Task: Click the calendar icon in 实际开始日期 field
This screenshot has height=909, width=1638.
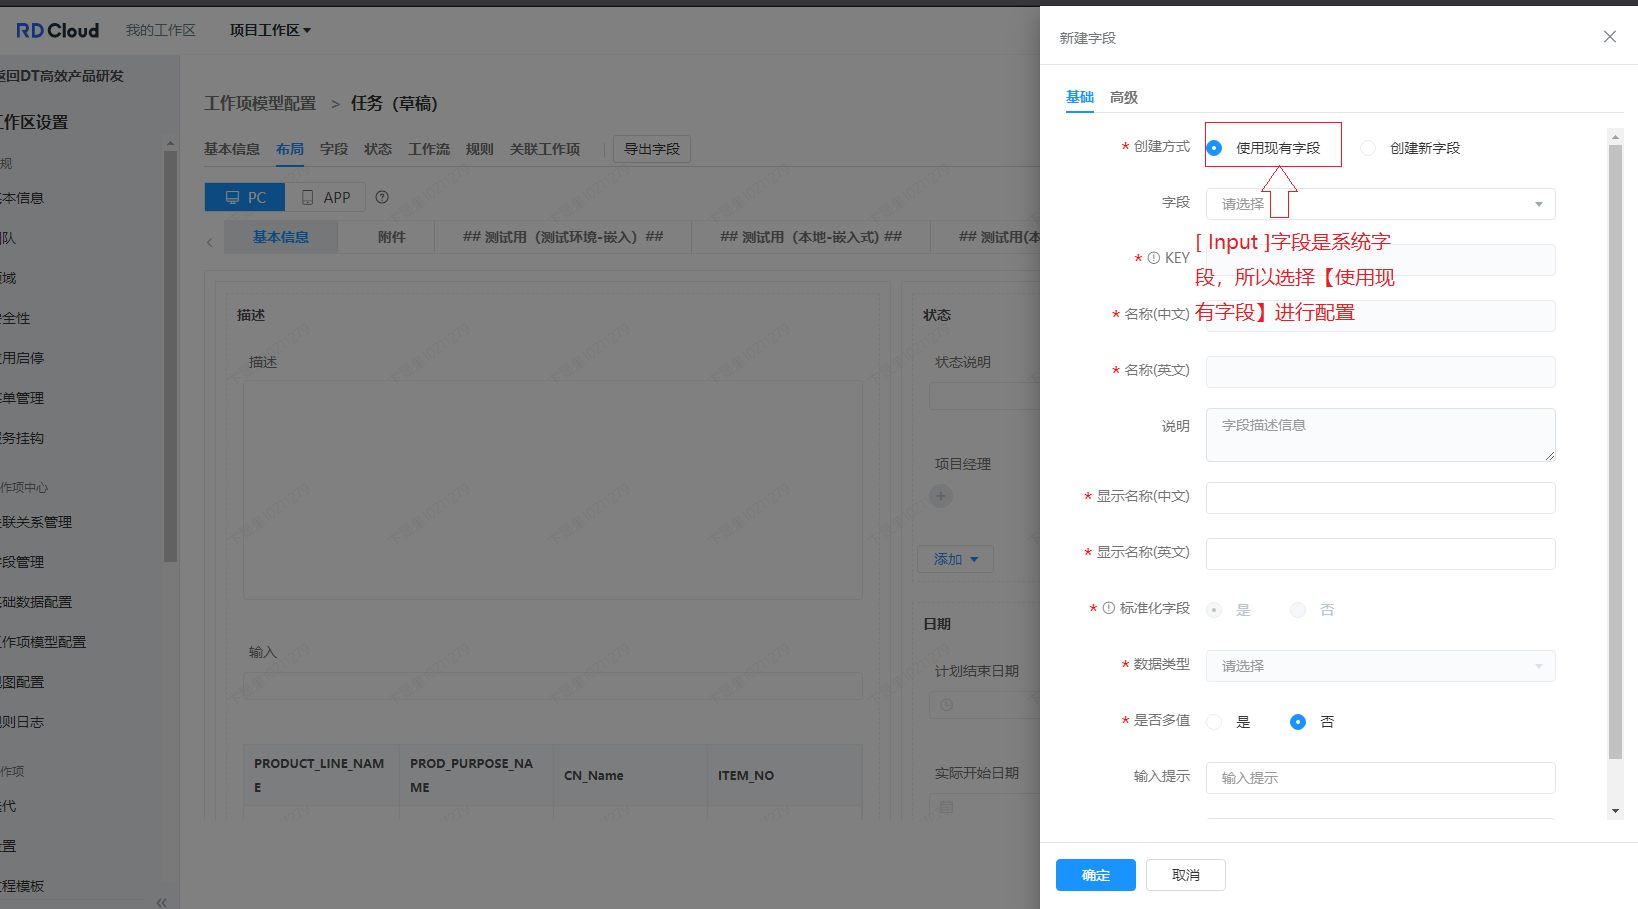Action: [946, 807]
